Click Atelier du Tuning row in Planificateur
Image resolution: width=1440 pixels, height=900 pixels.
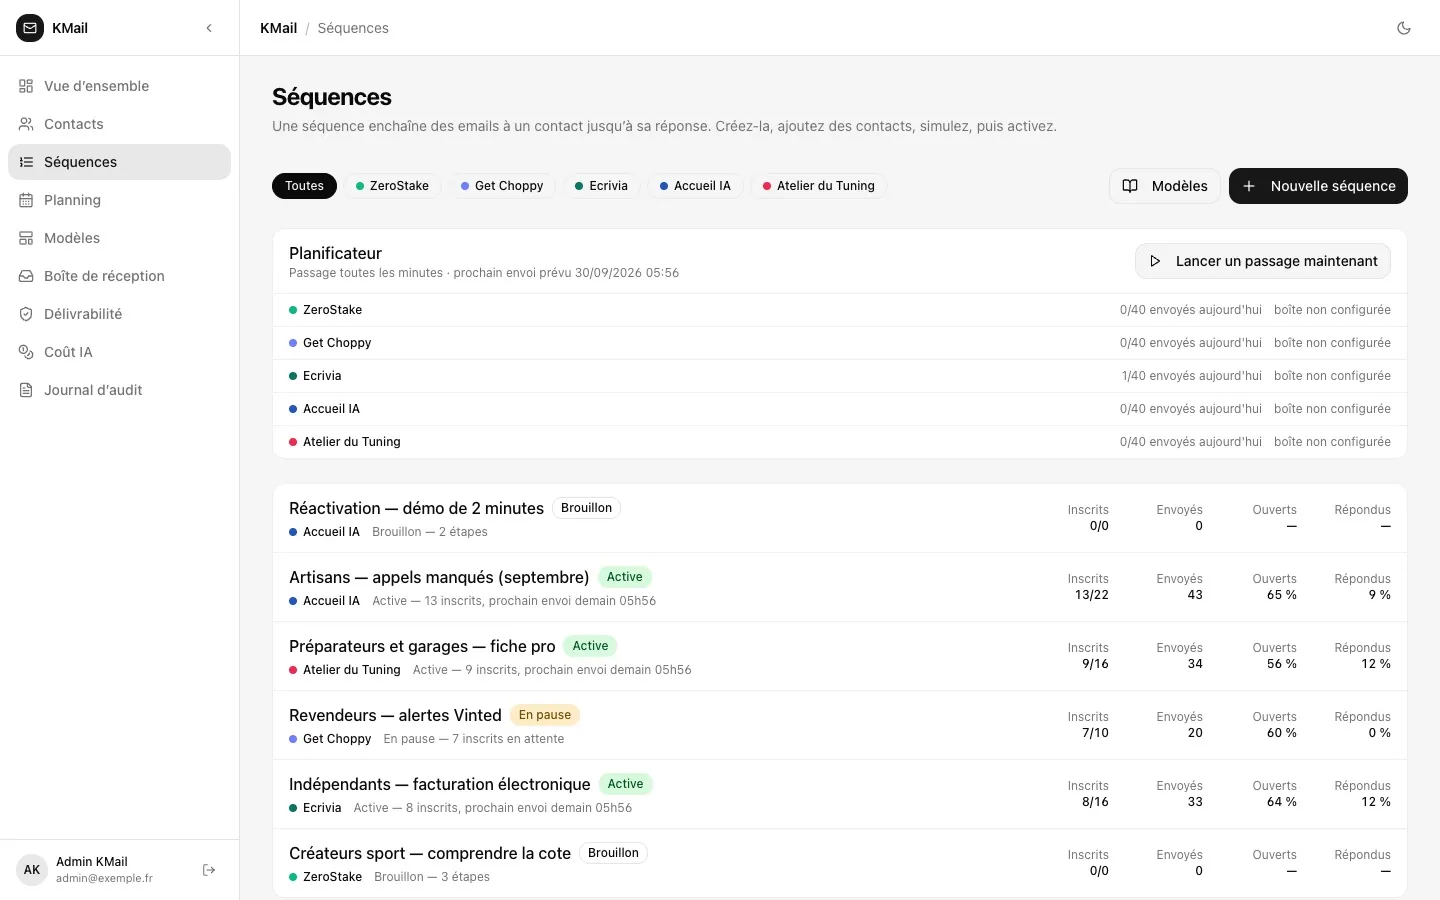tap(840, 442)
